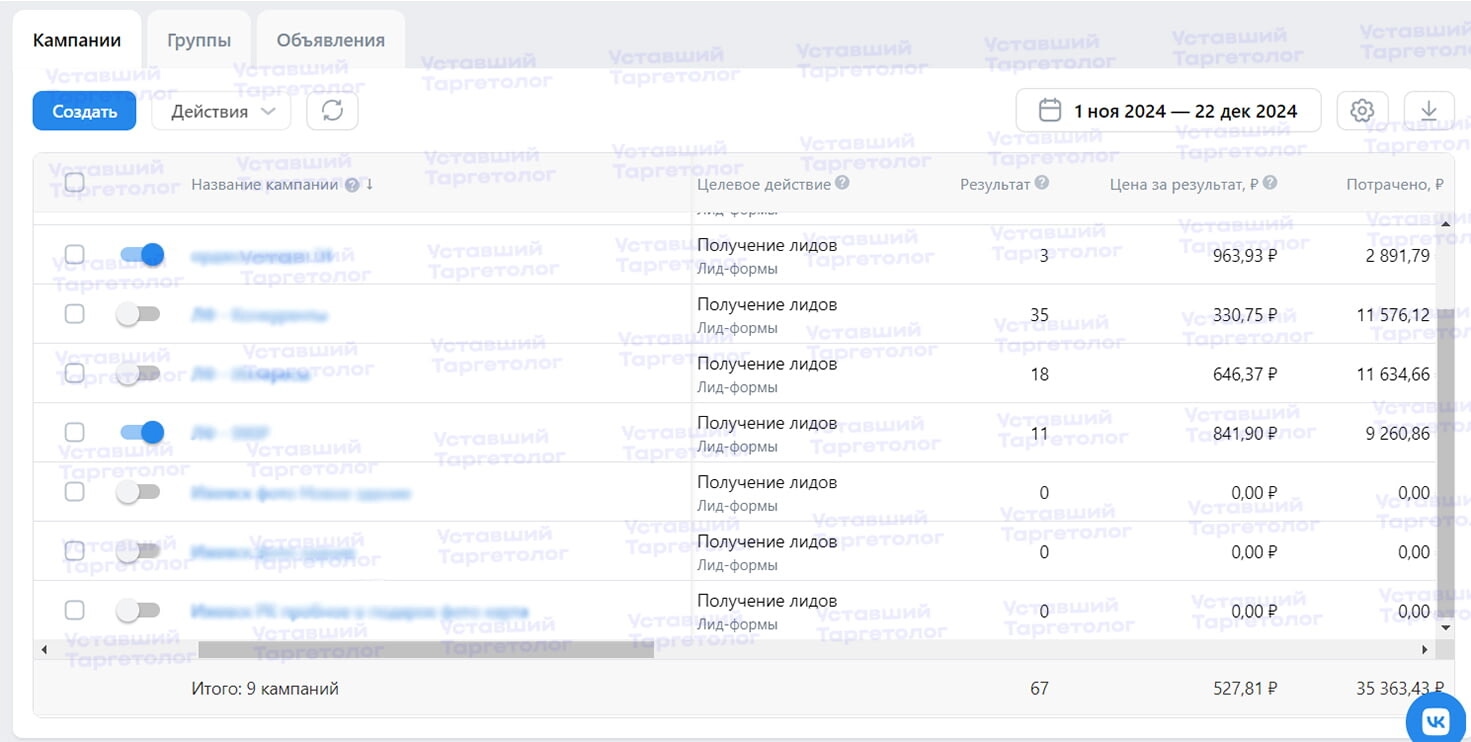1471x742 pixels.
Task: Sort by campaign name arrow
Action: coord(369,184)
